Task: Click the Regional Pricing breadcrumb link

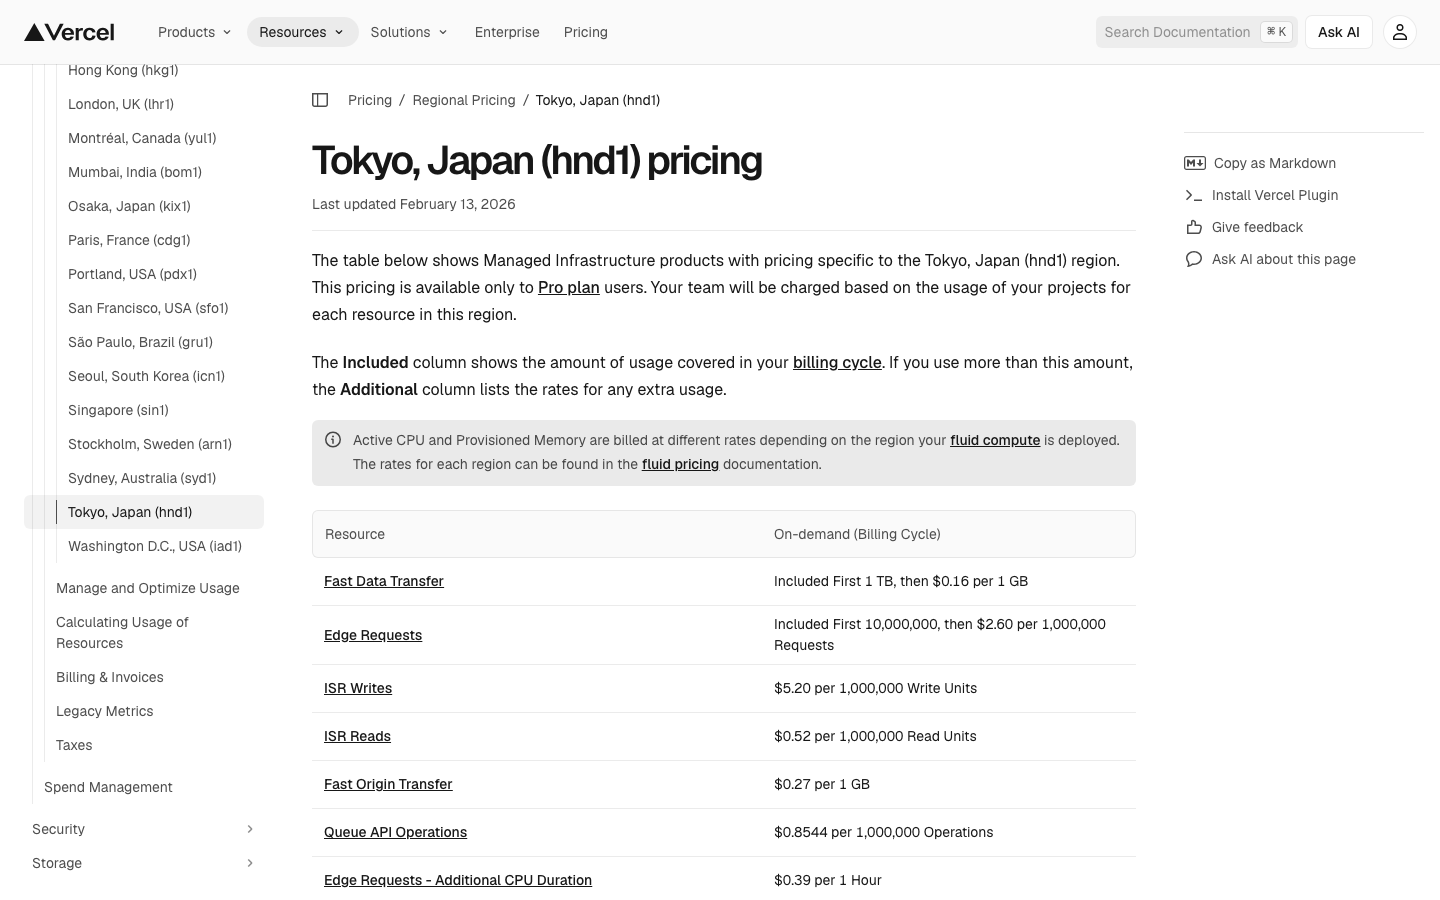Action: [x=464, y=100]
